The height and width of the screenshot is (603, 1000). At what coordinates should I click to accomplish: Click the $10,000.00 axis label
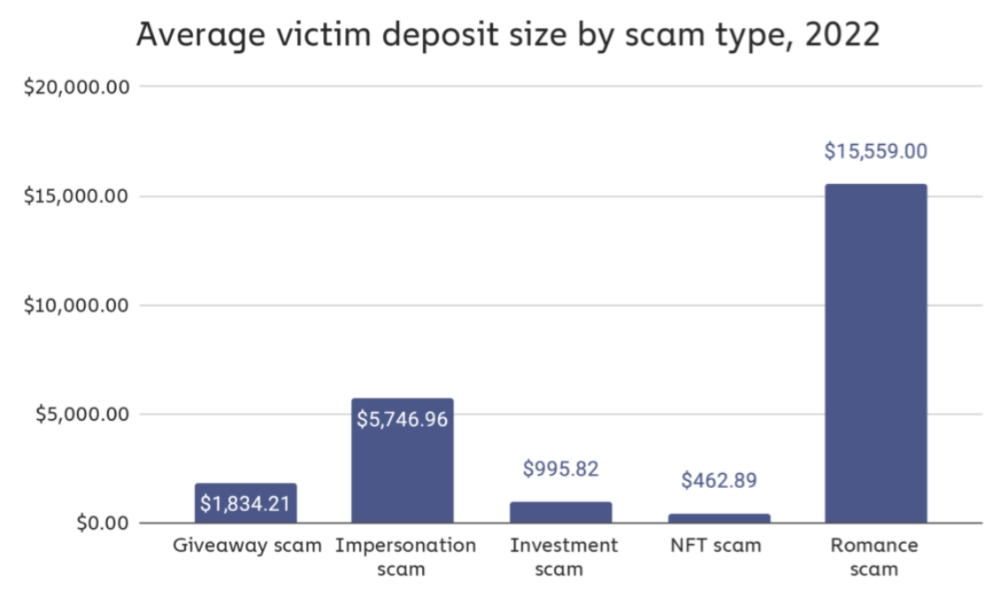[x=77, y=305]
